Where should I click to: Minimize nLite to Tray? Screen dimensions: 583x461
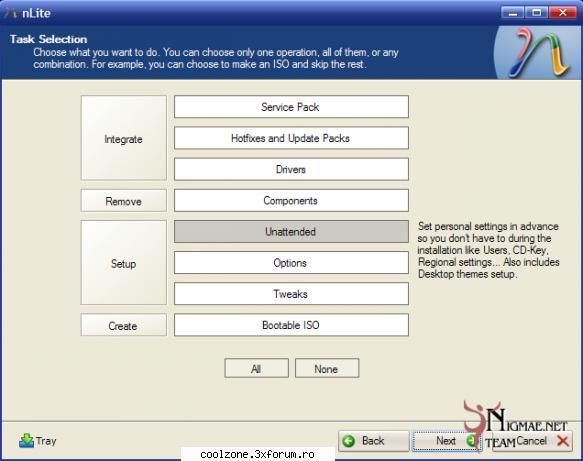point(38,441)
